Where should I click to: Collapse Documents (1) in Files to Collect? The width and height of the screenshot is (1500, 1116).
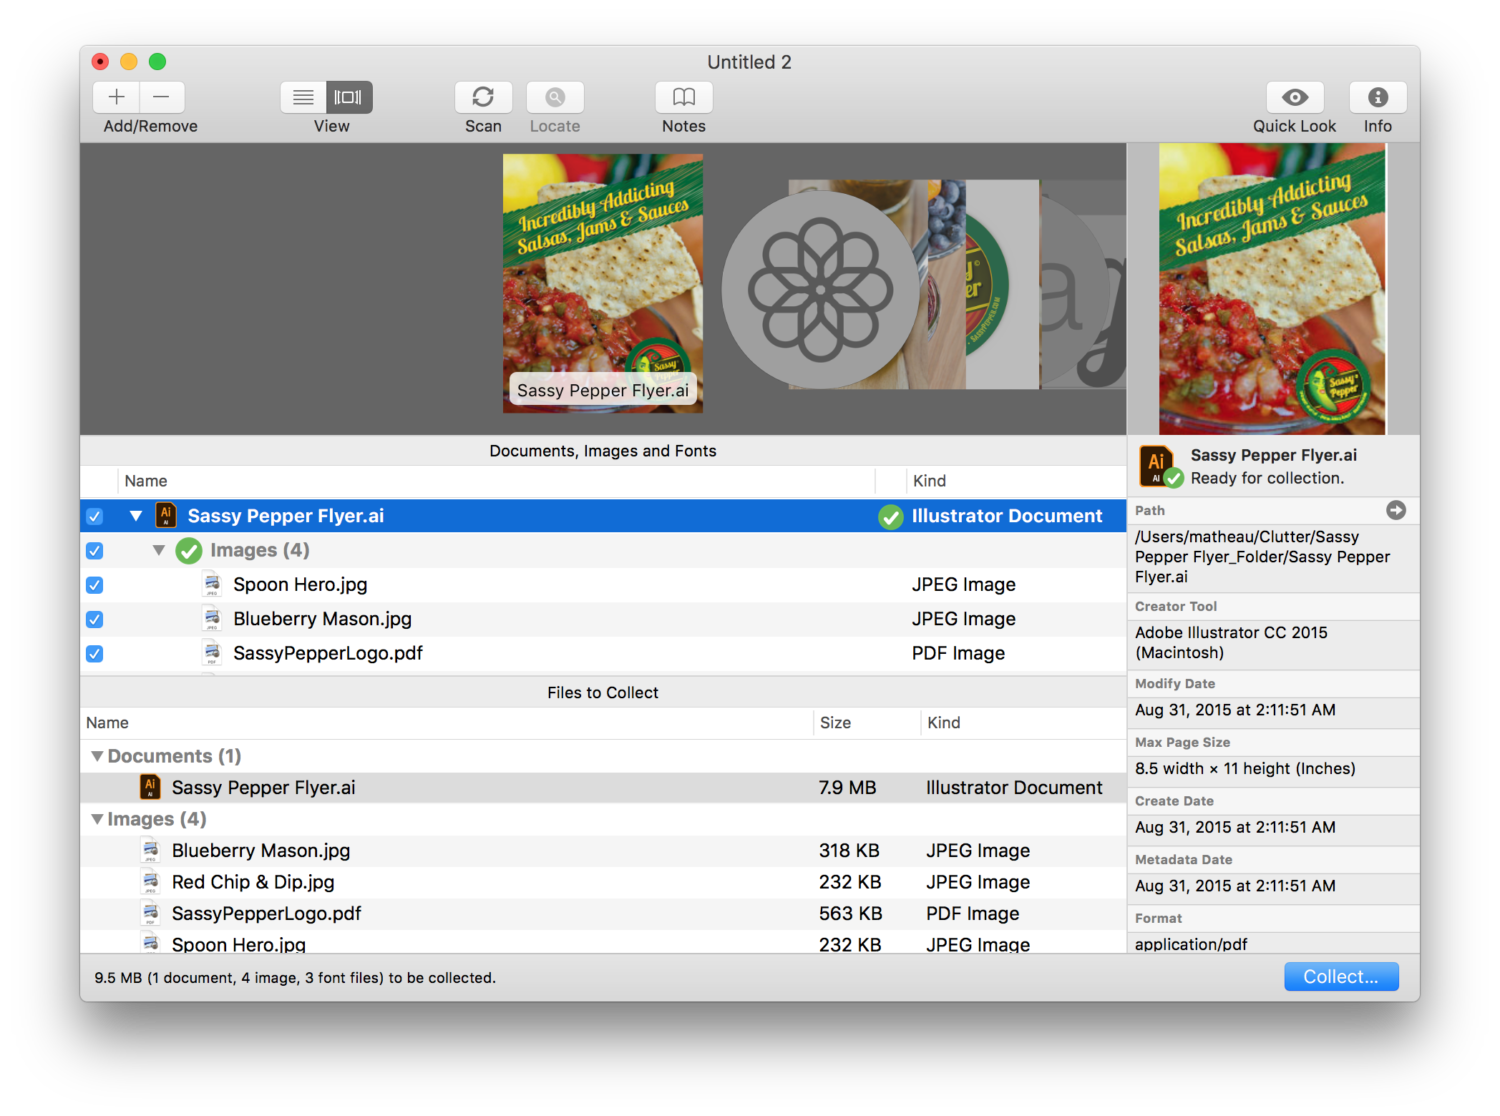[97, 756]
